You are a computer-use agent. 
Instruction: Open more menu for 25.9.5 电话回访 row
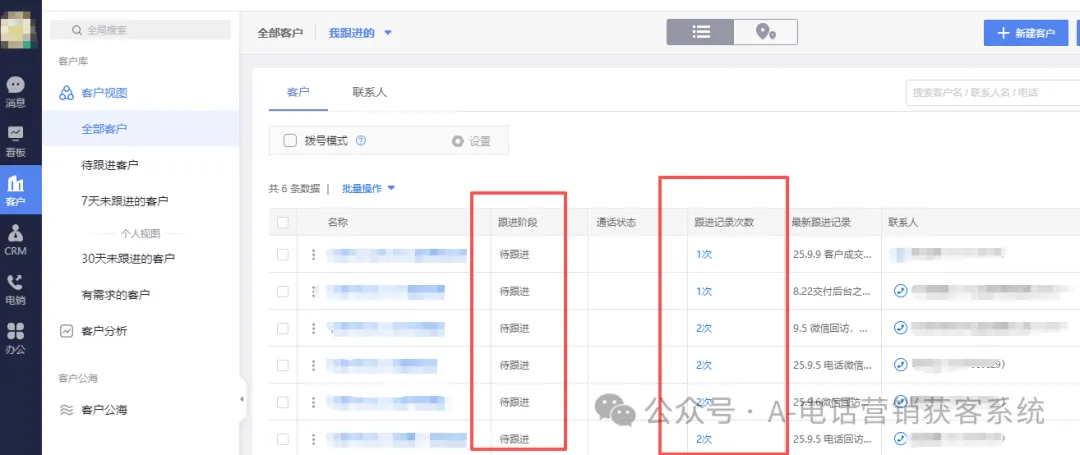coord(313,438)
